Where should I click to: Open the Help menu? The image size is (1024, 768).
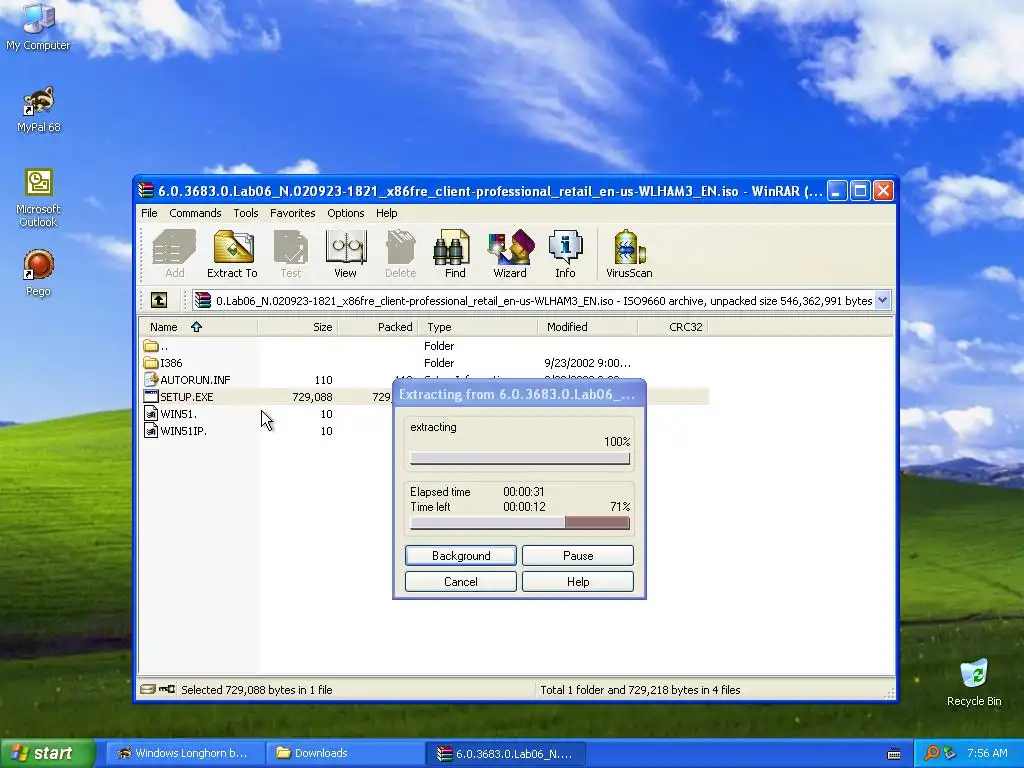coord(387,213)
